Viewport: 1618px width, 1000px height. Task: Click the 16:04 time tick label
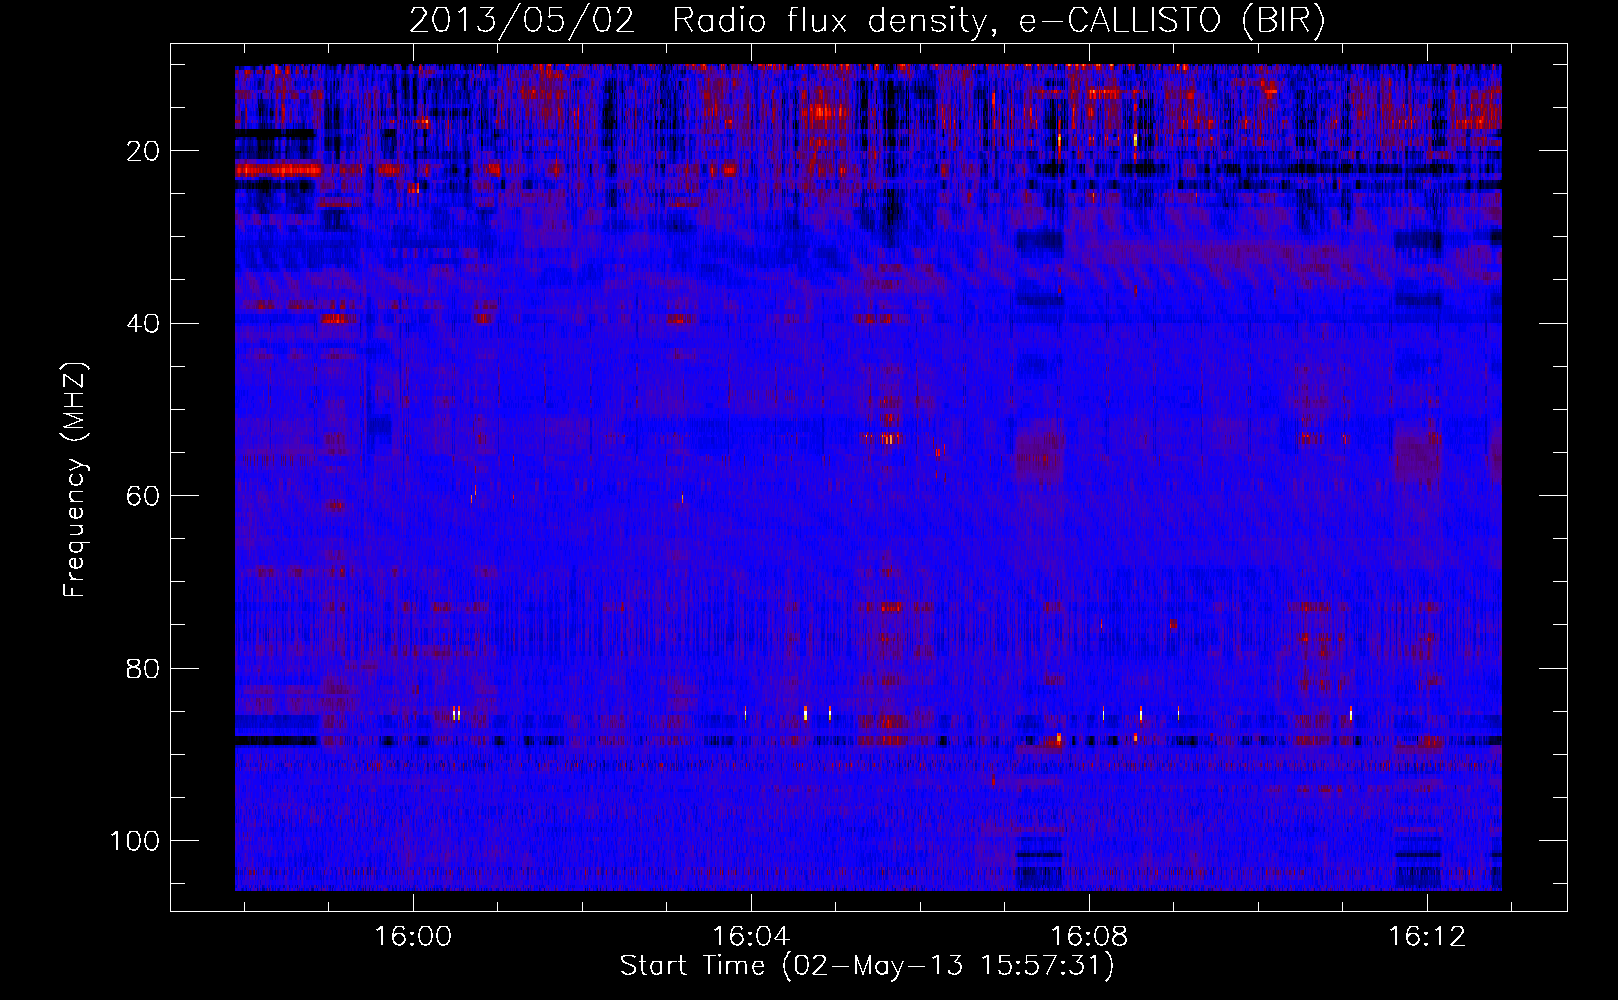751,937
